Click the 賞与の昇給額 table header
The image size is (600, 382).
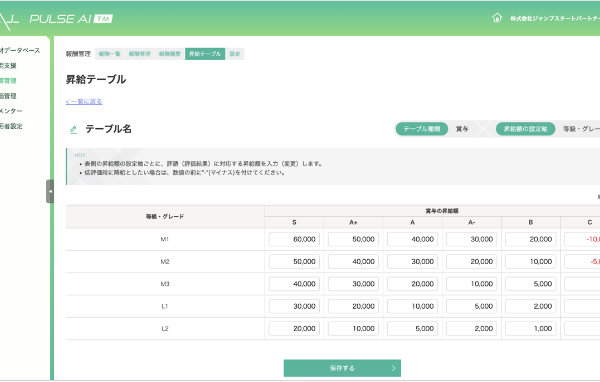click(442, 211)
